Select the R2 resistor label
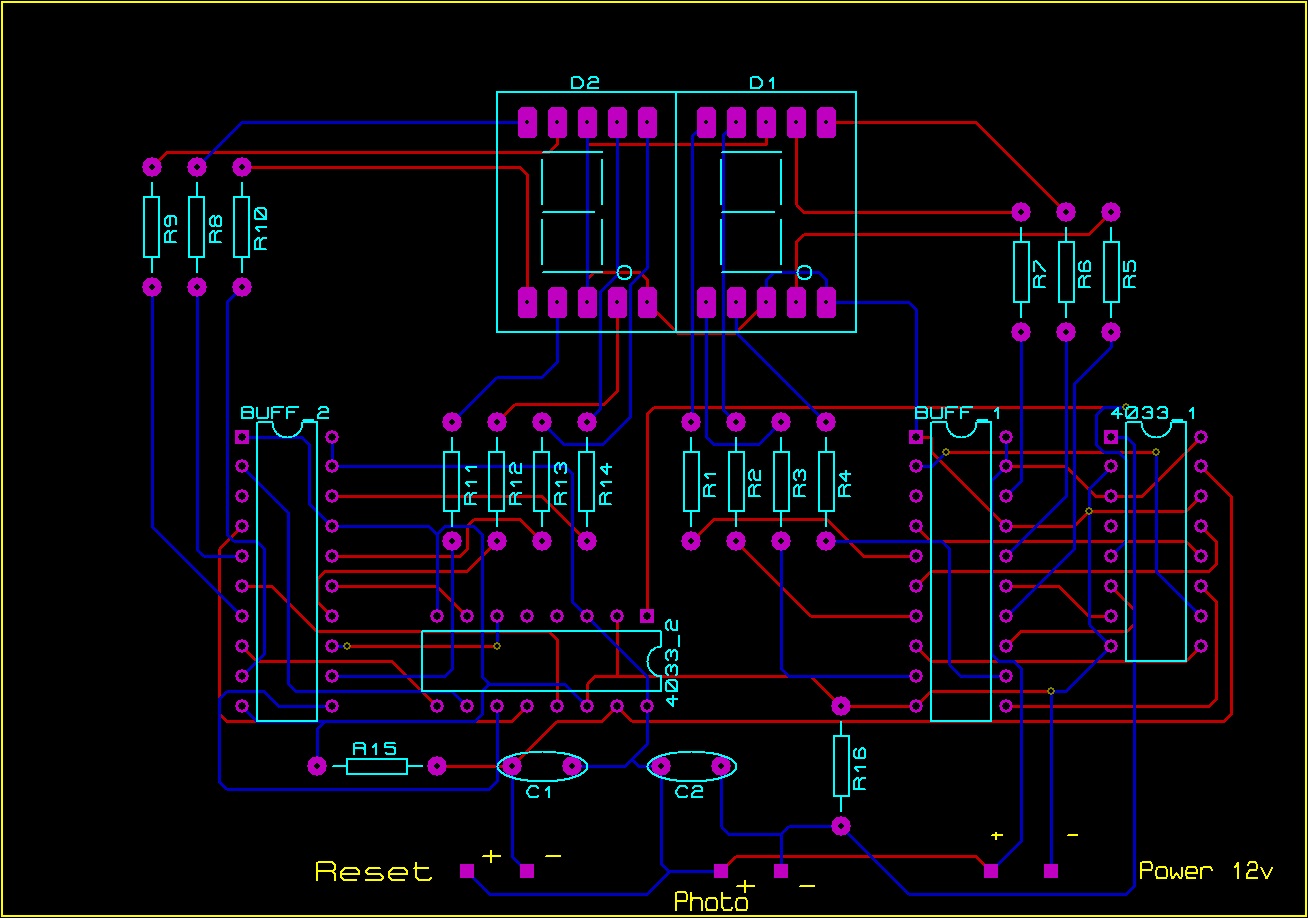Image resolution: width=1308 pixels, height=918 pixels. (755, 485)
